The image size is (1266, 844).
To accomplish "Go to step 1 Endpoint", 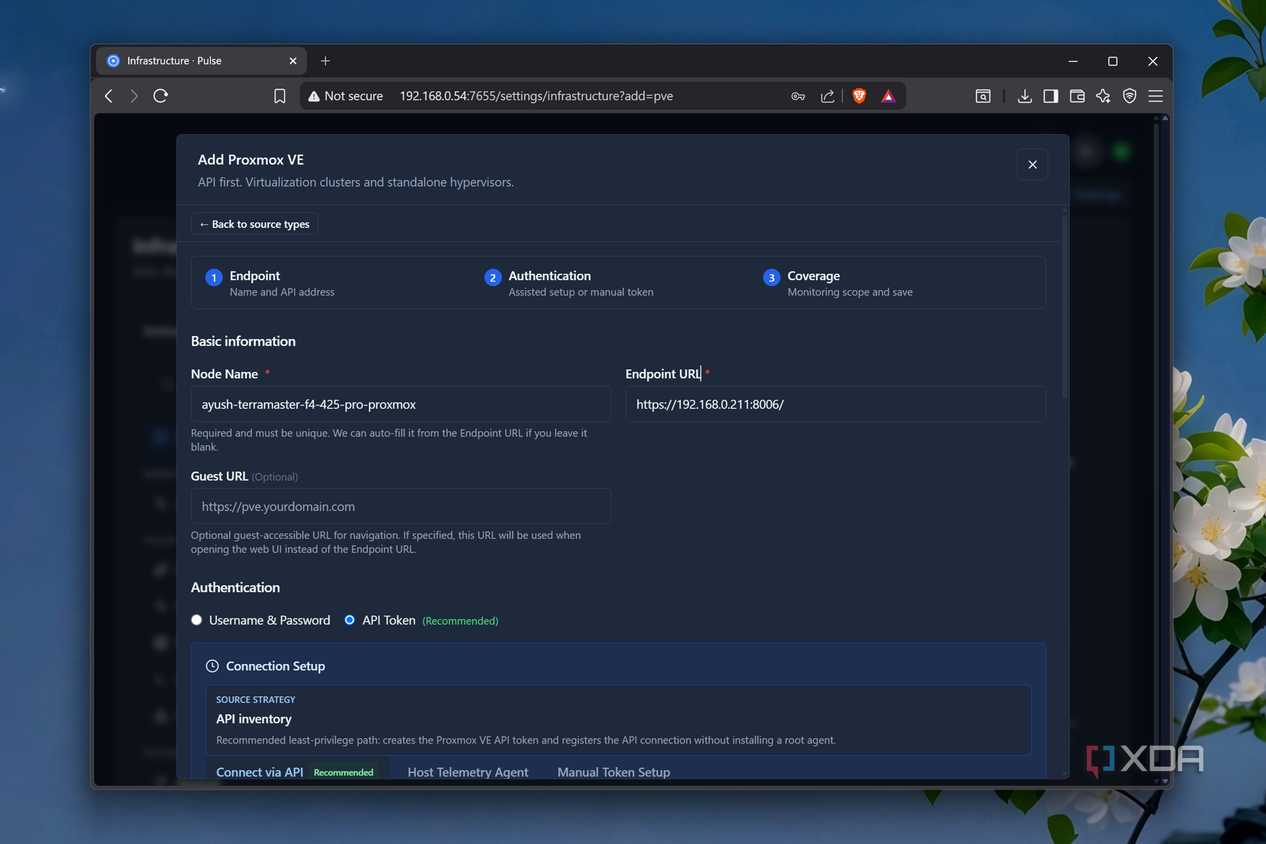I will point(270,283).
